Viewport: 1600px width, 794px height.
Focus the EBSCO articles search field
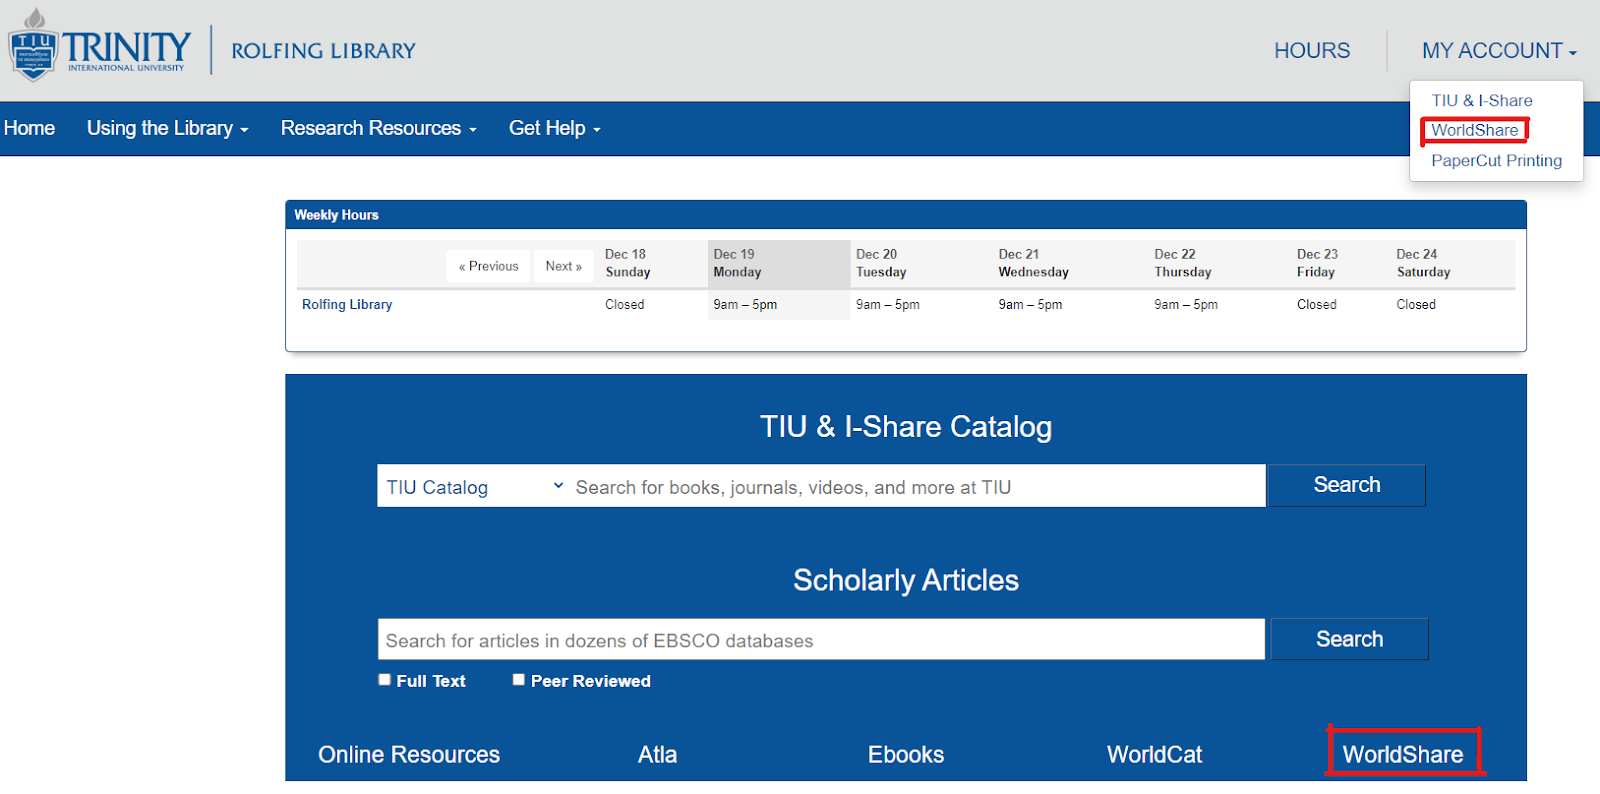[821, 640]
